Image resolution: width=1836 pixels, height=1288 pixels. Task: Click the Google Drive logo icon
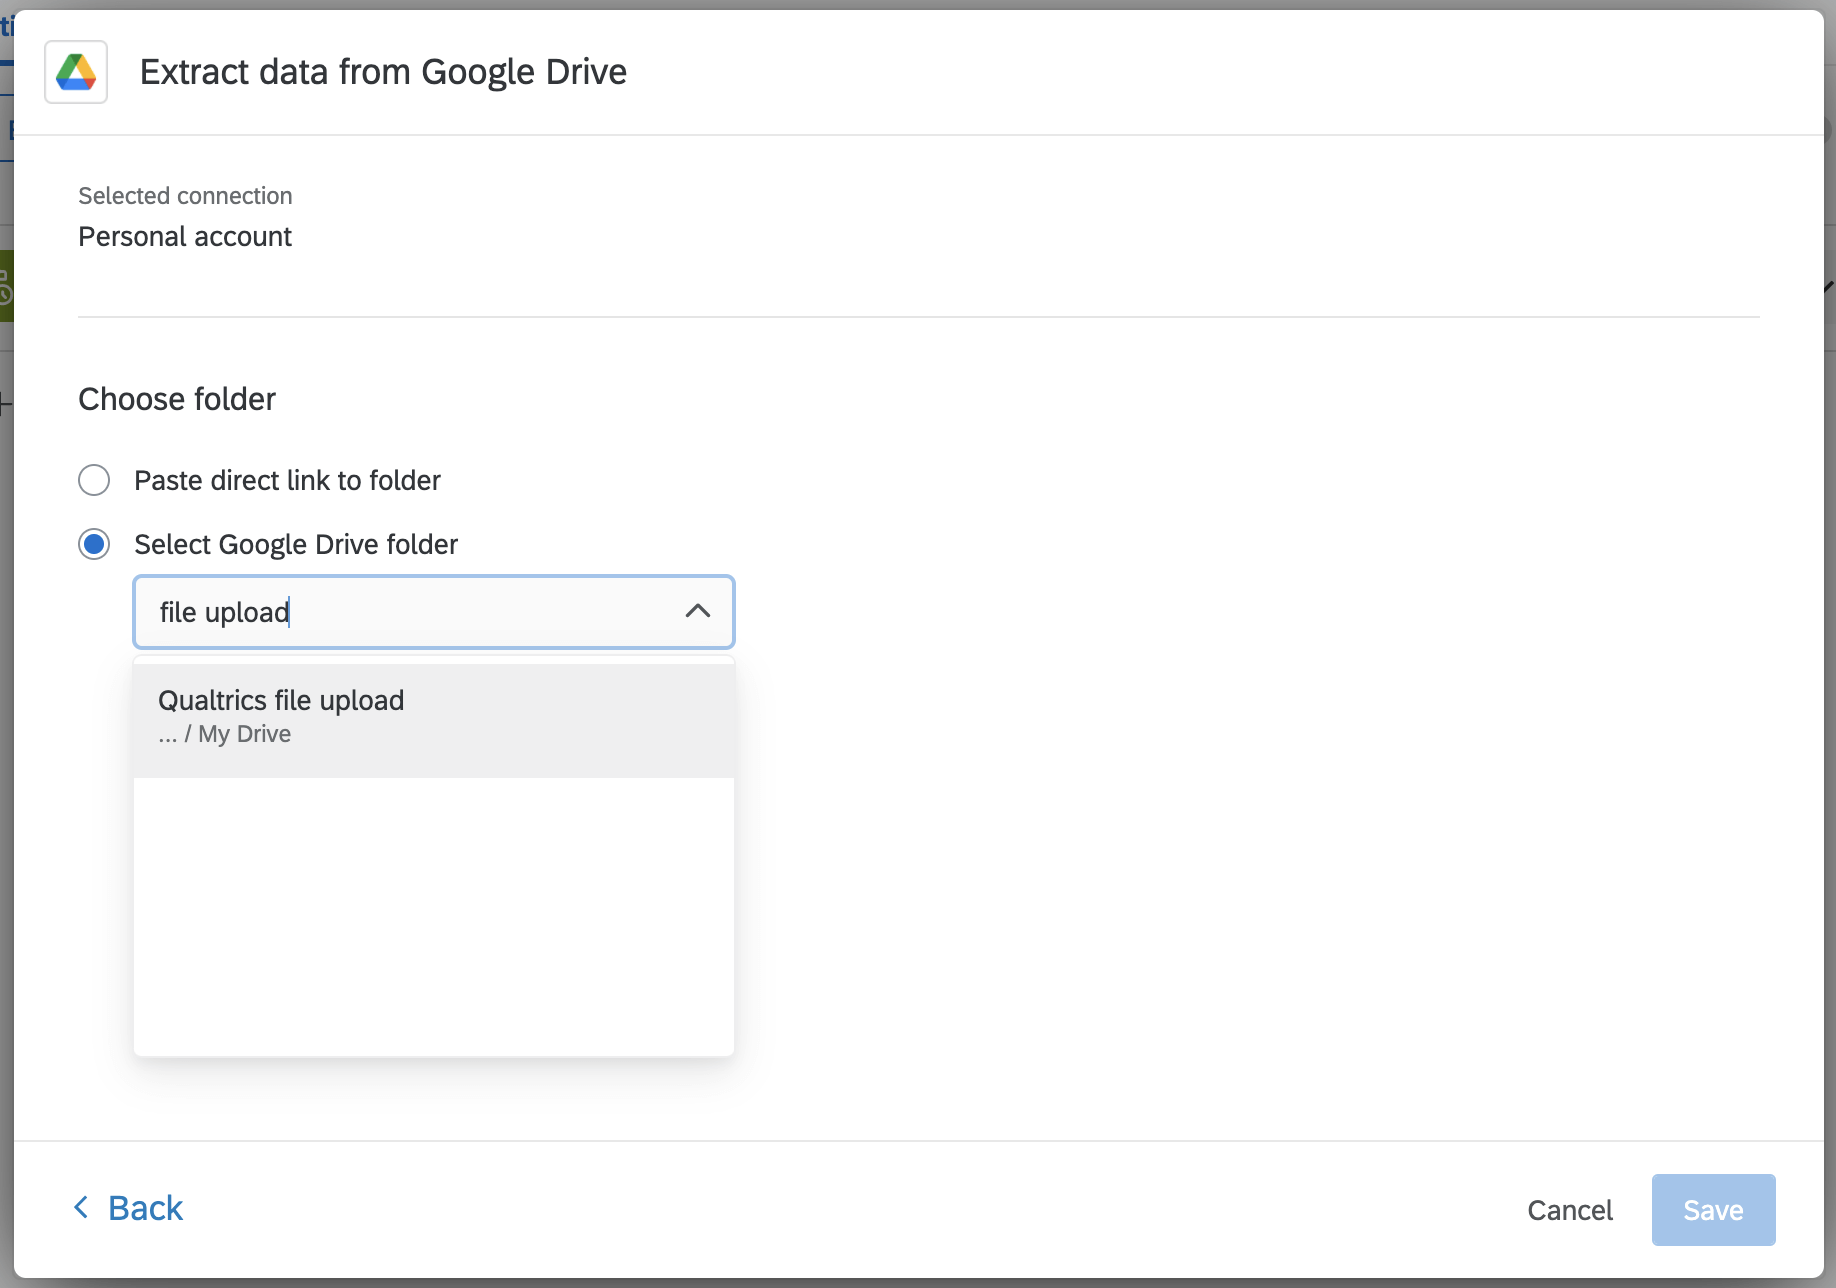click(x=75, y=71)
